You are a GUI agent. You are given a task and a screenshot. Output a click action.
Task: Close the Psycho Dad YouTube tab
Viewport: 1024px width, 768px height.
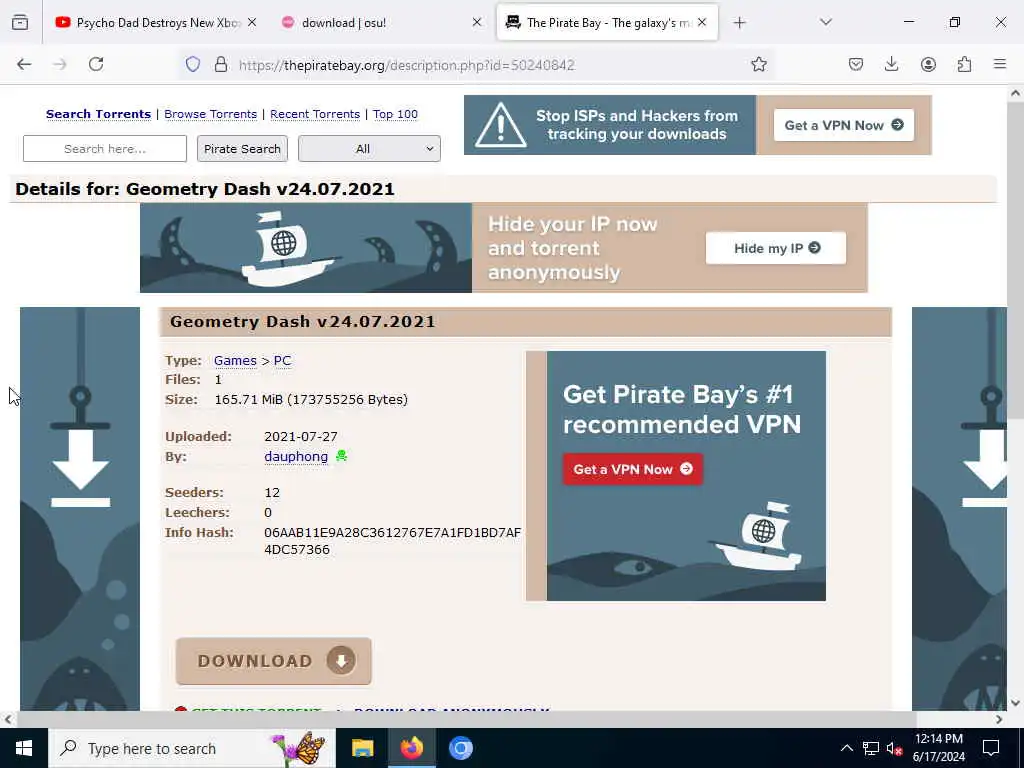point(252,22)
